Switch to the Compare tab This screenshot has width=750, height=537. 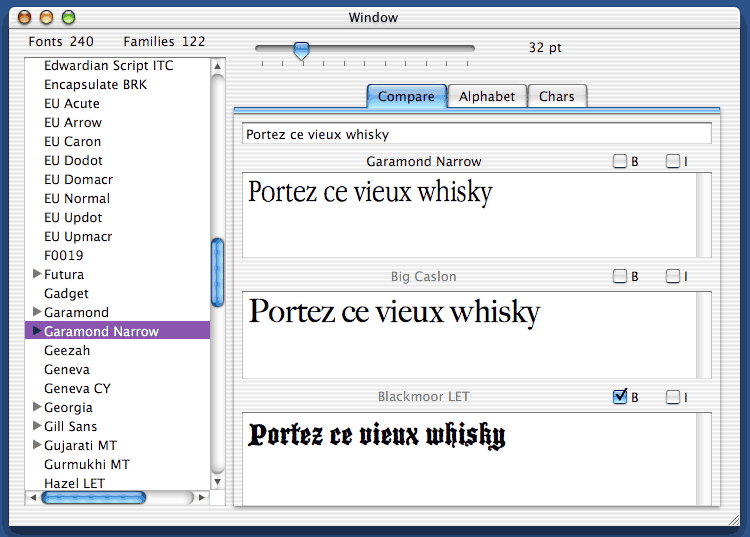[x=407, y=97]
